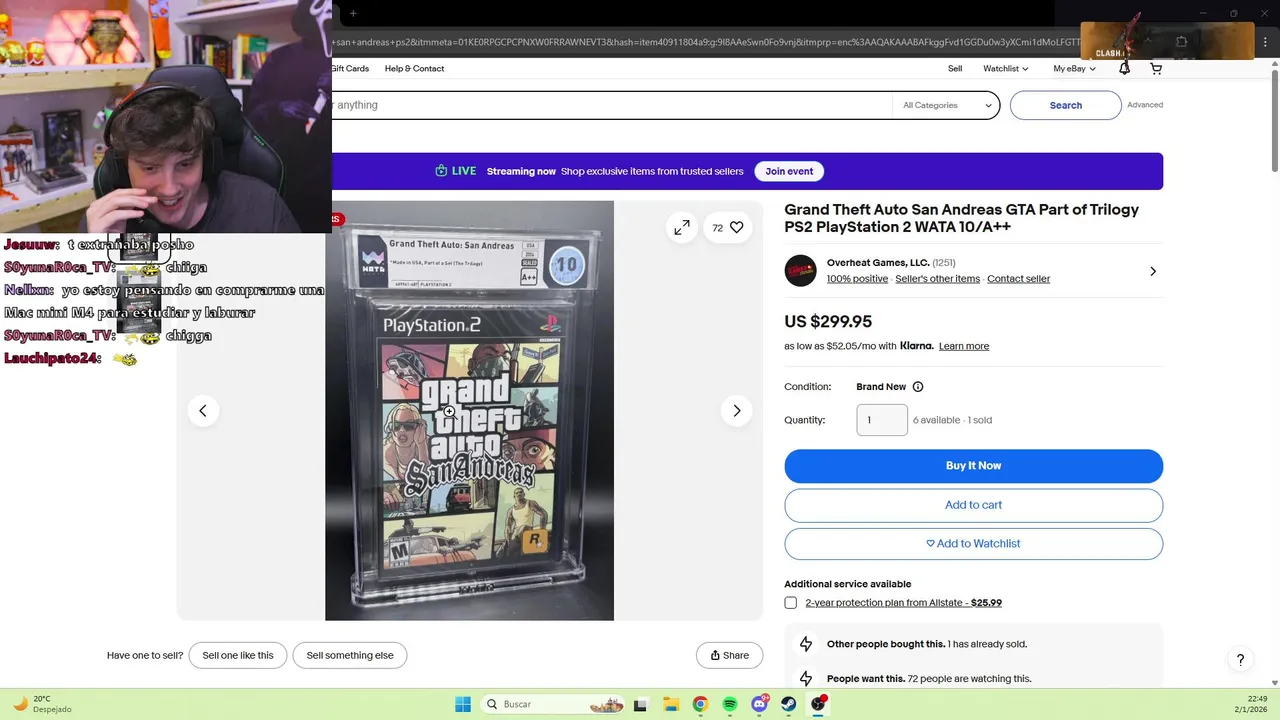Screen dimensions: 1280x720
Task: Open the All Categories dropdown
Action: [x=947, y=105]
